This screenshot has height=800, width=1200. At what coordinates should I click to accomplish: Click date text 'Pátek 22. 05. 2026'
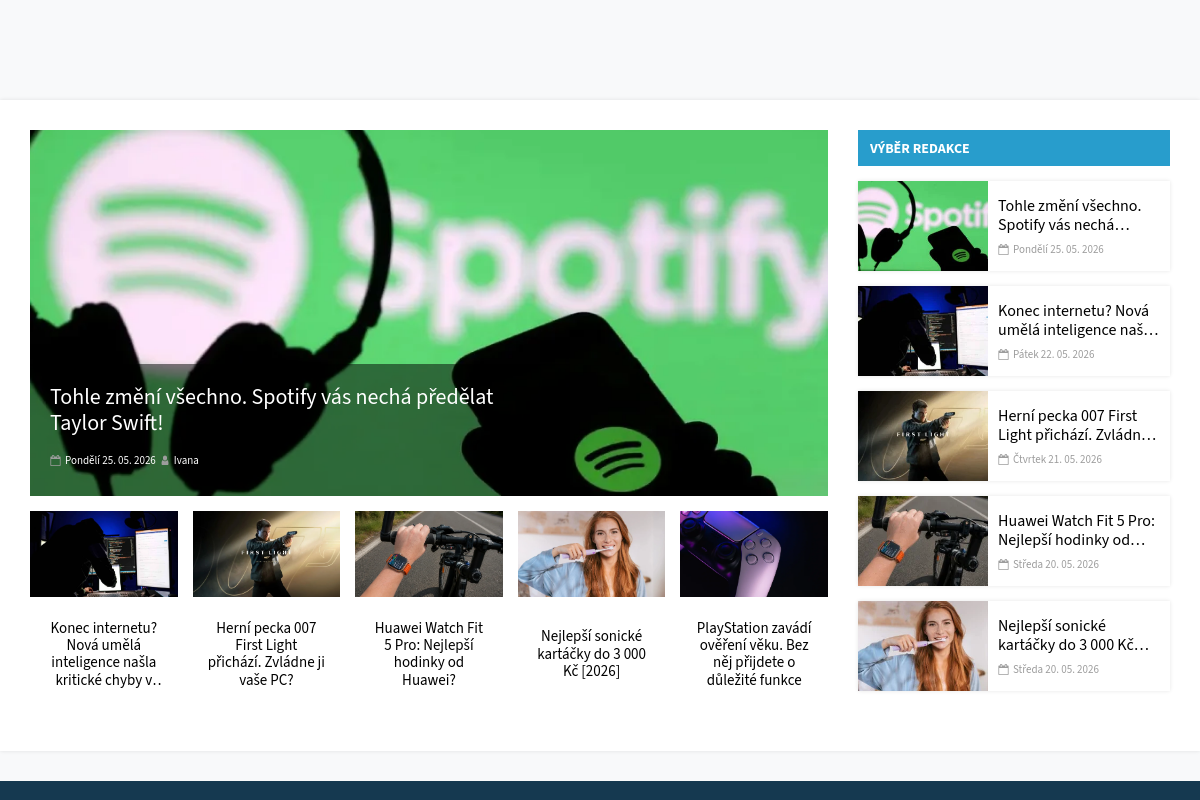1054,355
